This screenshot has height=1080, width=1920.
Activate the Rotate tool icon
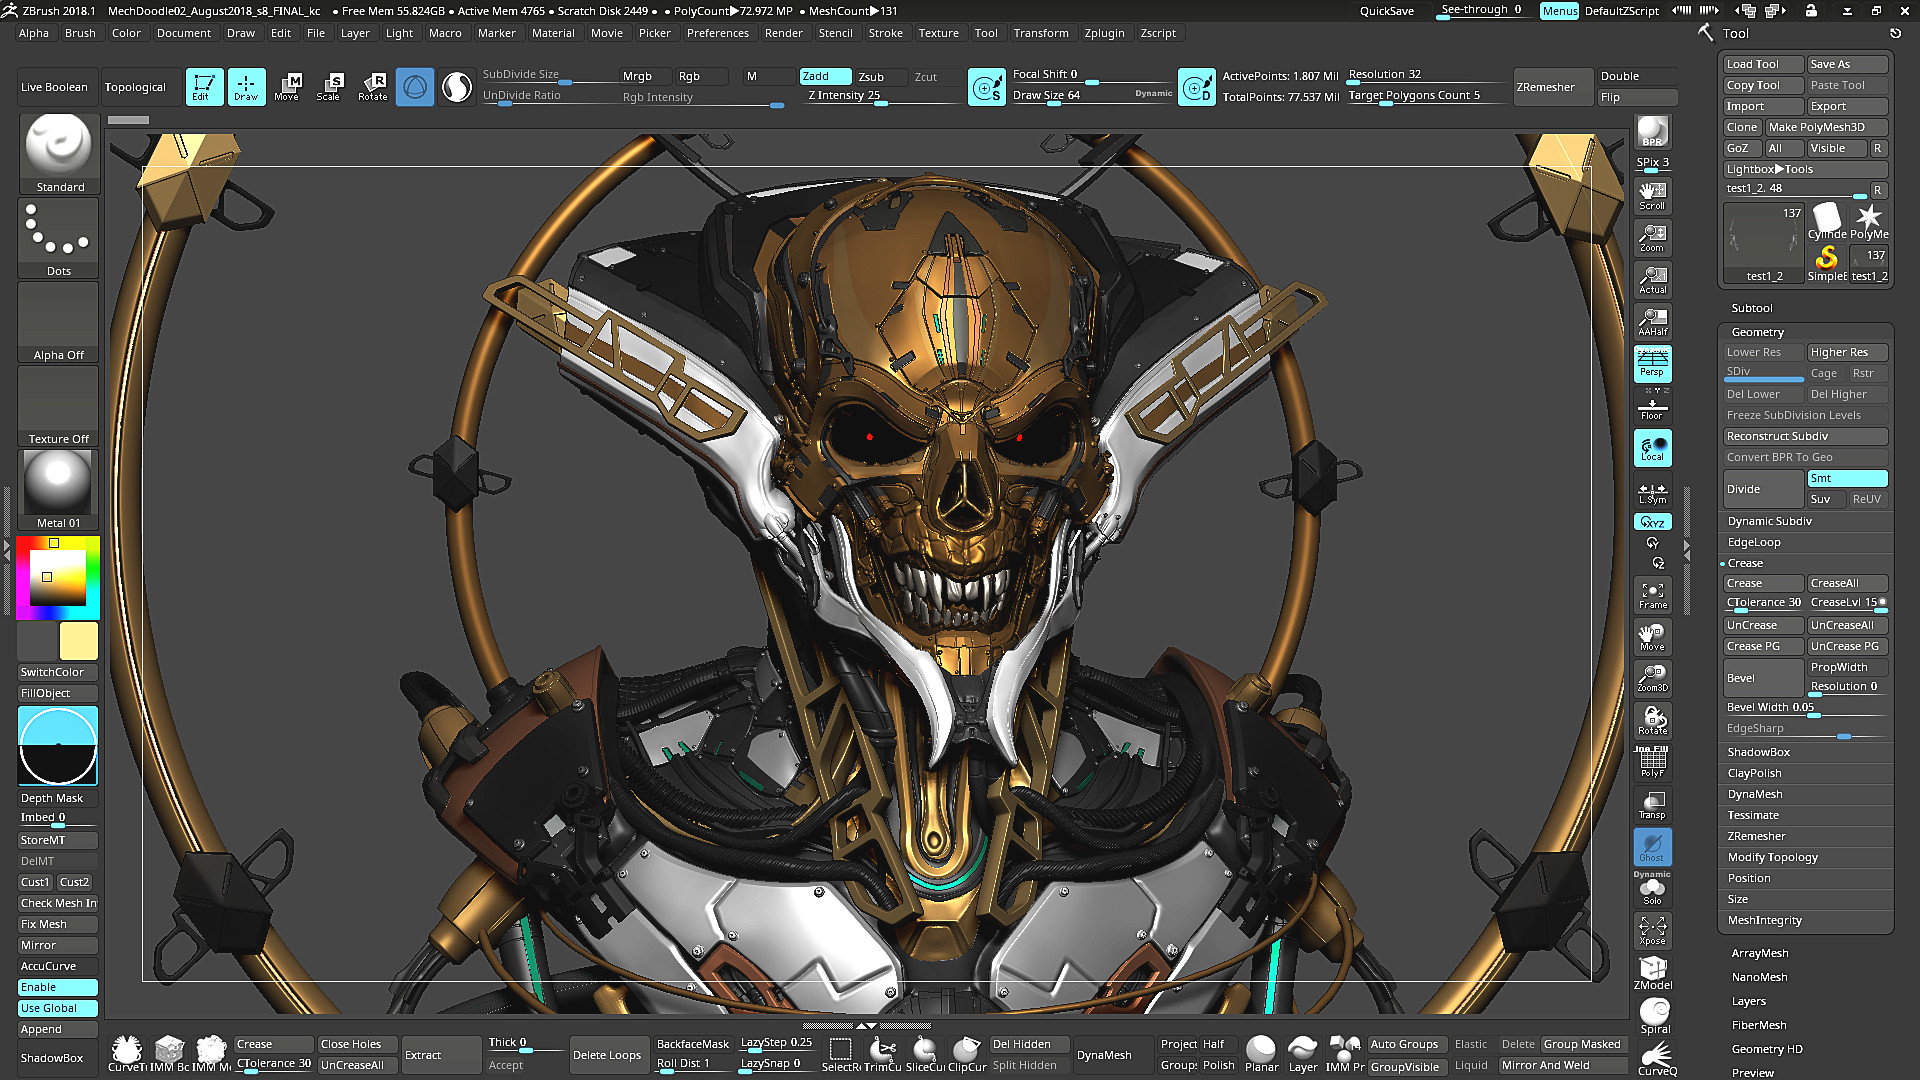click(x=373, y=87)
